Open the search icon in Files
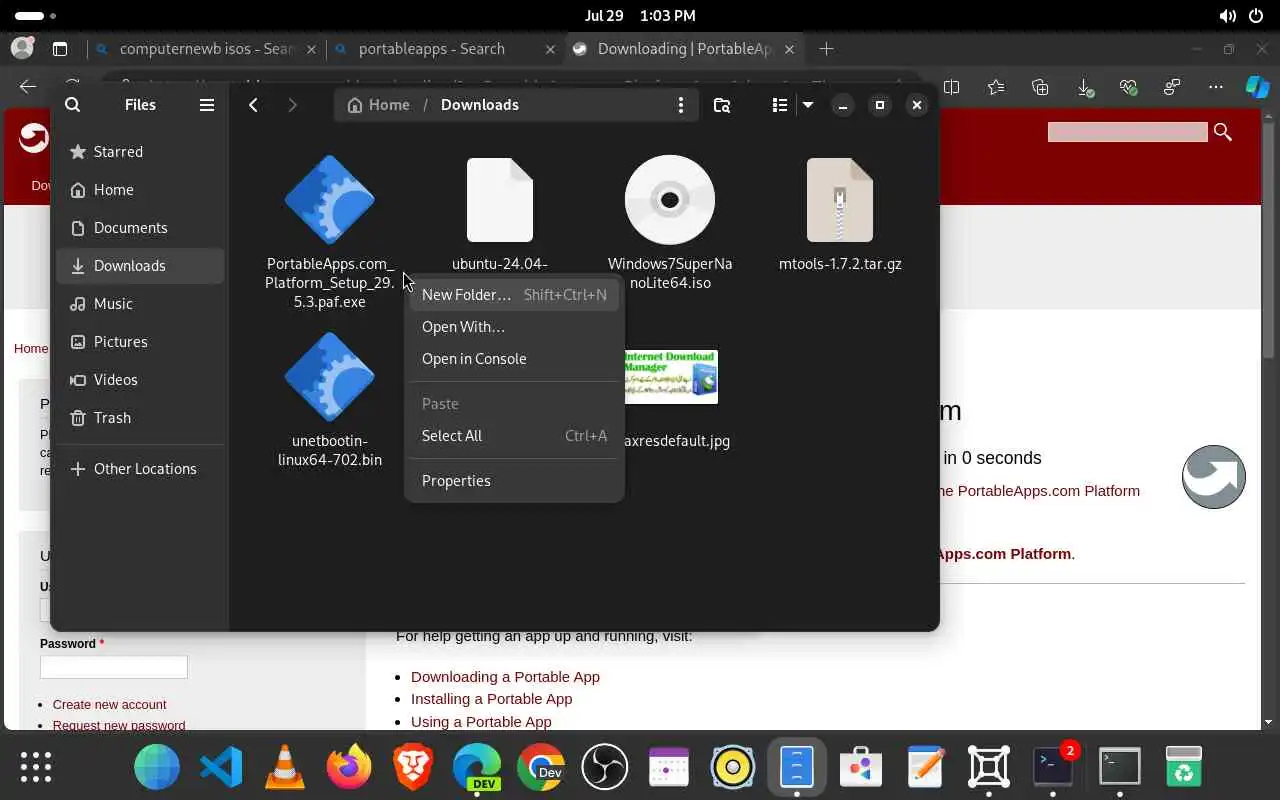 pyautogui.click(x=72, y=105)
